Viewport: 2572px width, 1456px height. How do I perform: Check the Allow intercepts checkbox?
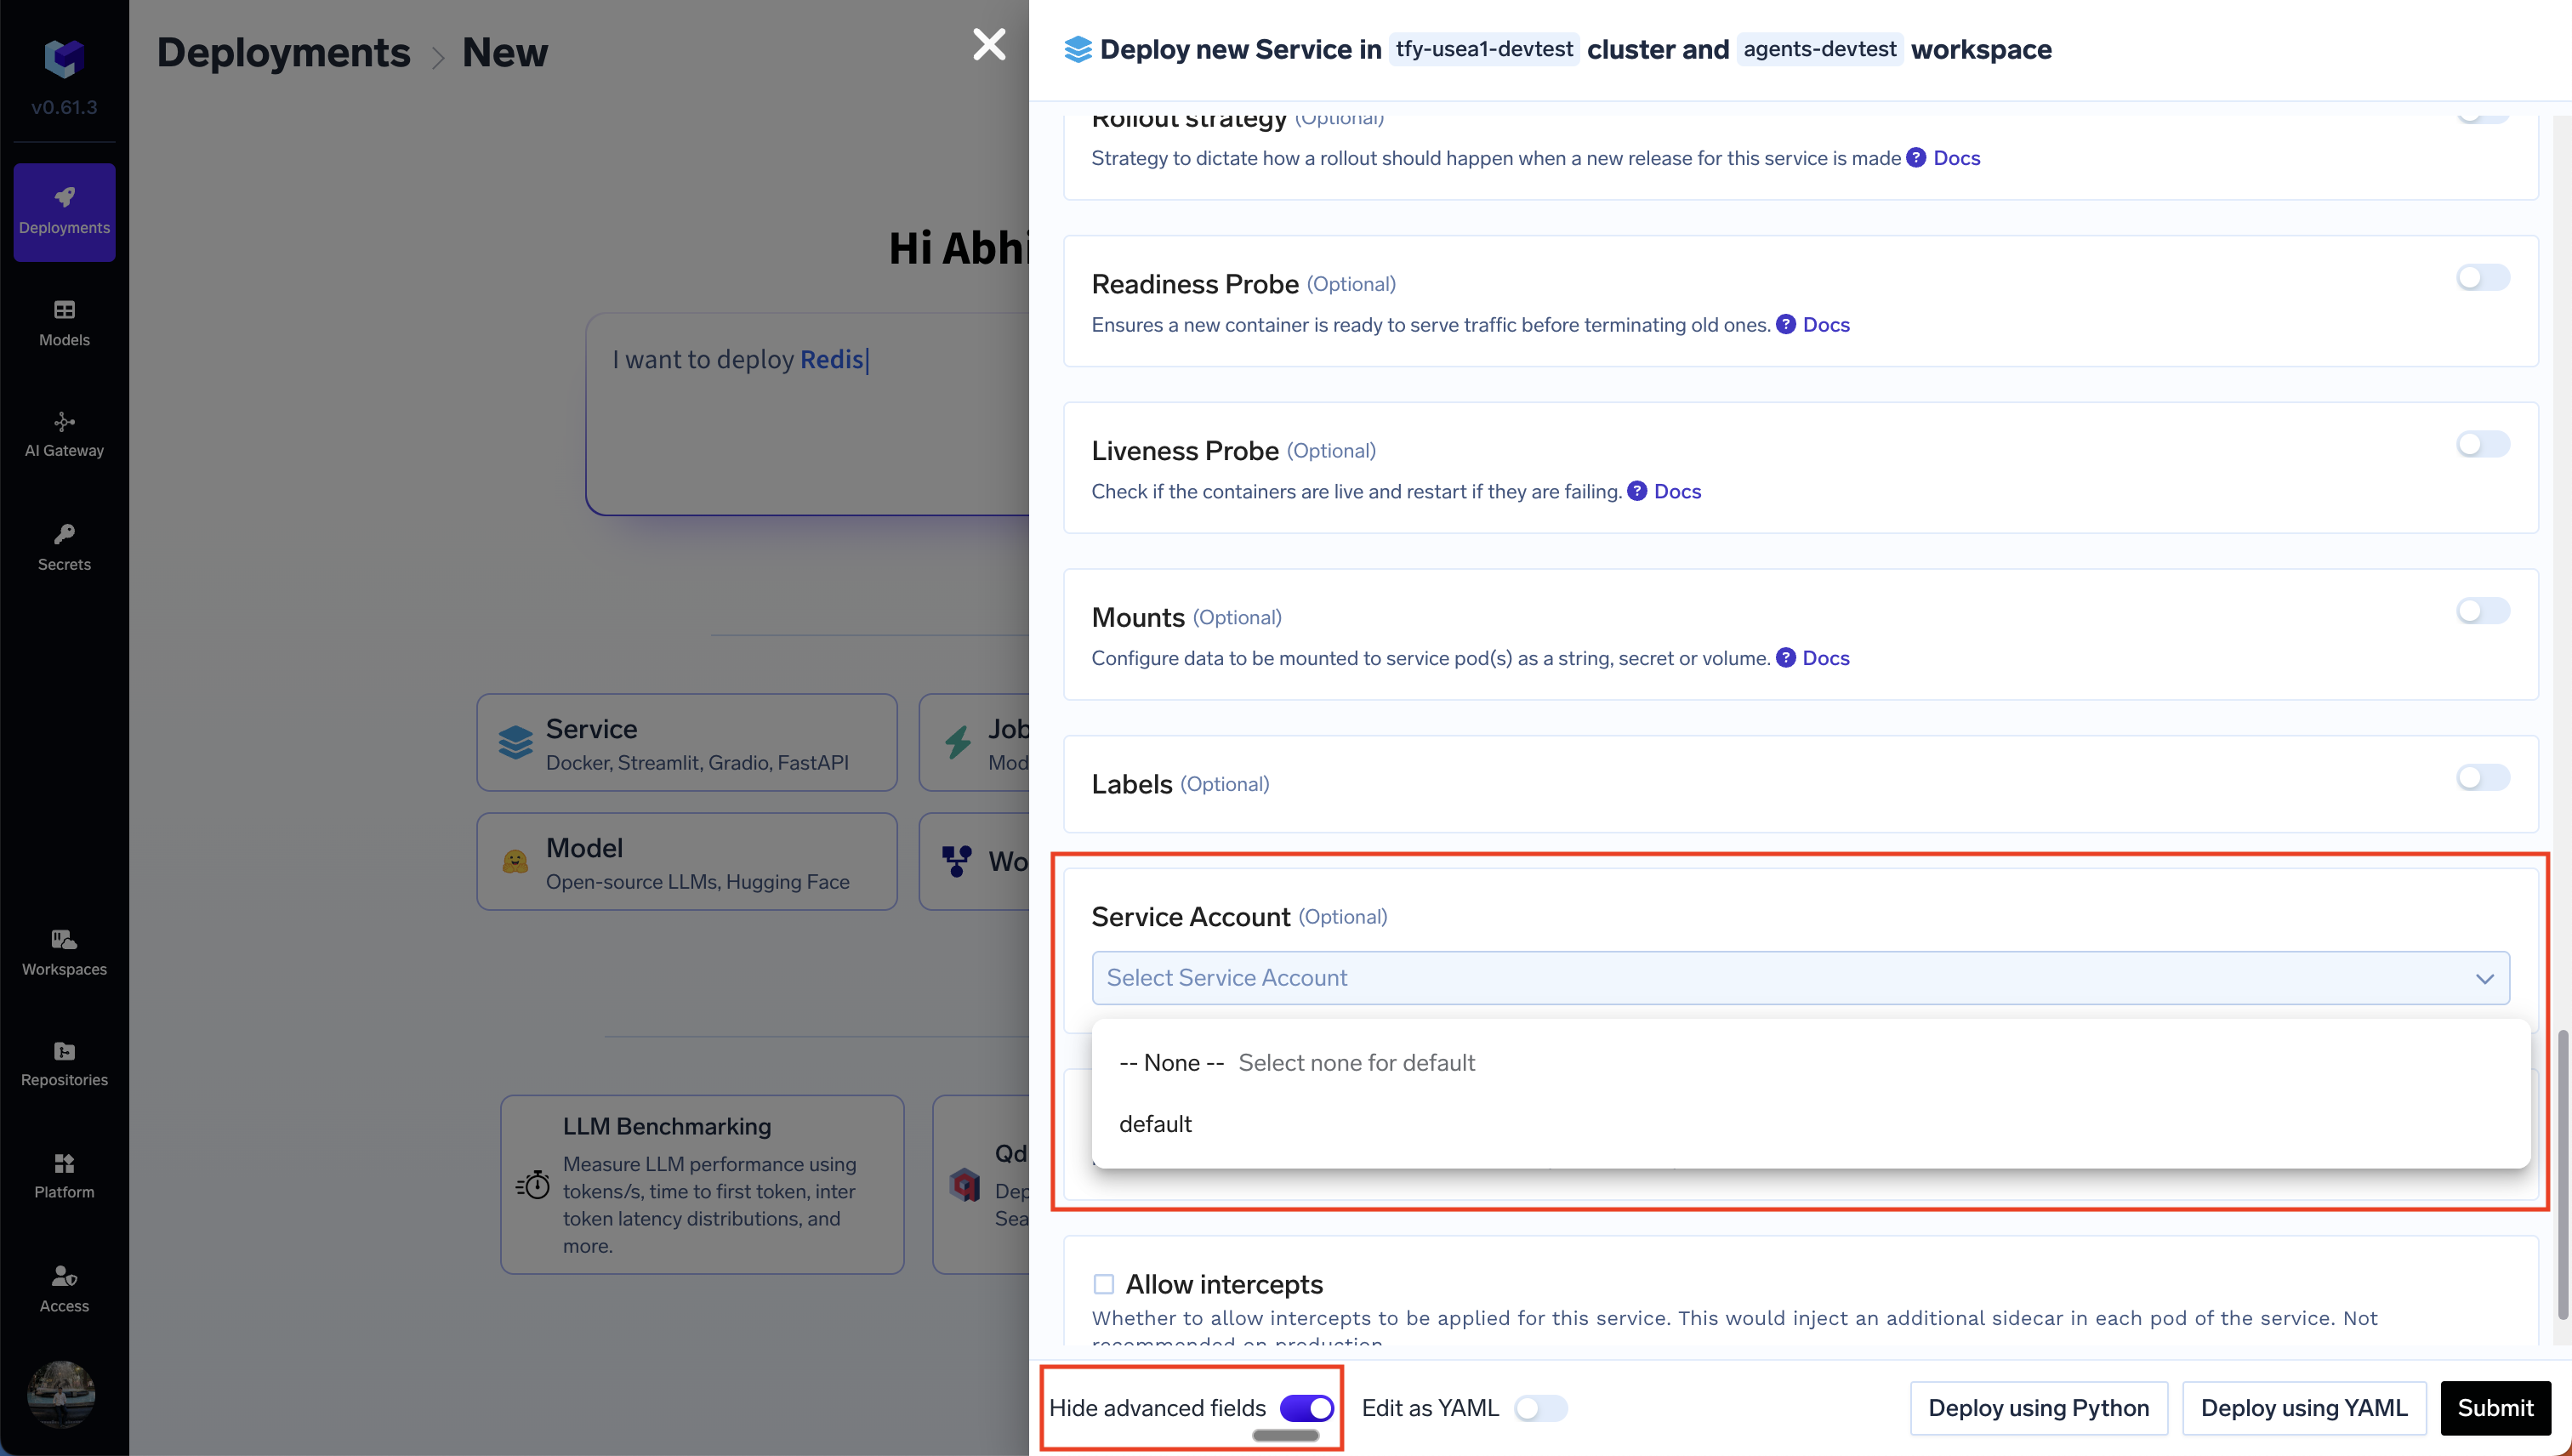coord(1103,1284)
